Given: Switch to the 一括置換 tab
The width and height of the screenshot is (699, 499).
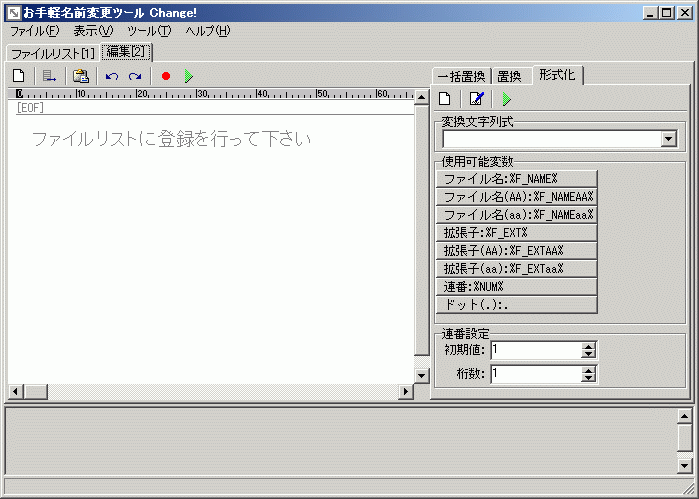Looking at the screenshot, I should (x=461, y=76).
